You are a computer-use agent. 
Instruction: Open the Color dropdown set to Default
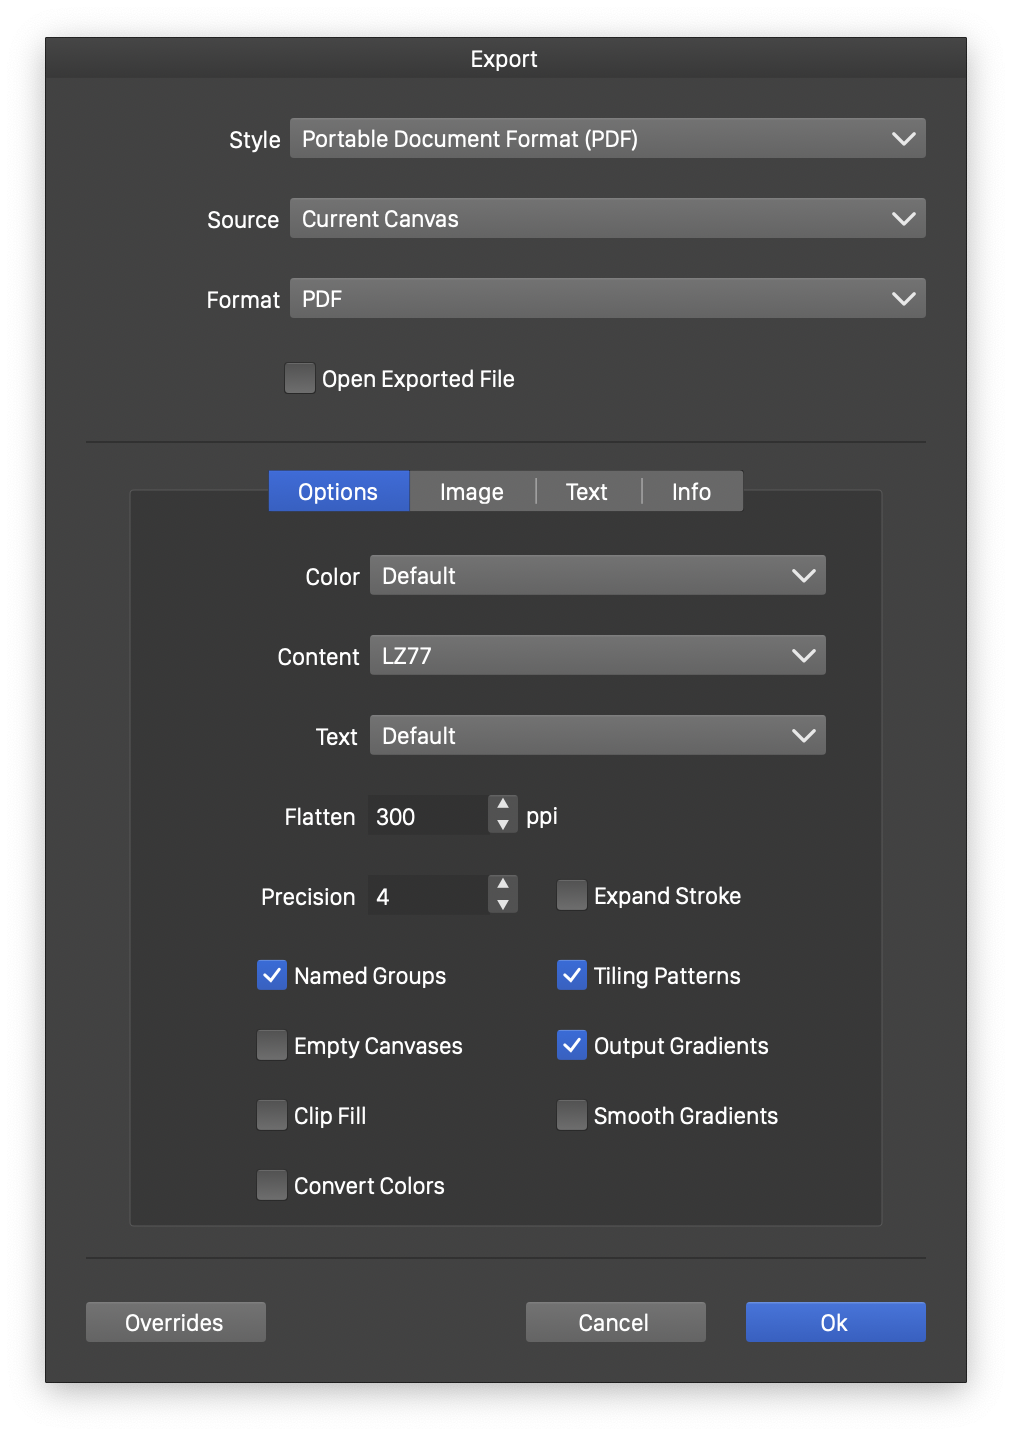pos(597,576)
